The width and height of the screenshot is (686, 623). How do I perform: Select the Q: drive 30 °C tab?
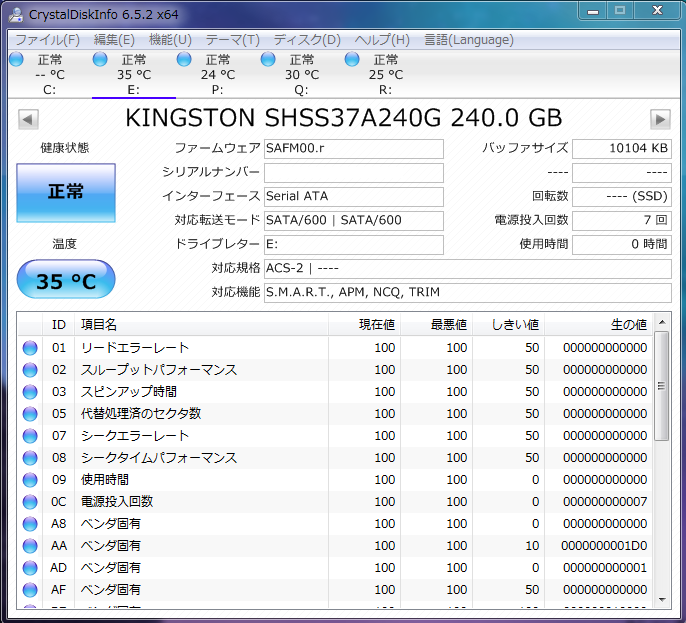pyautogui.click(x=302, y=74)
